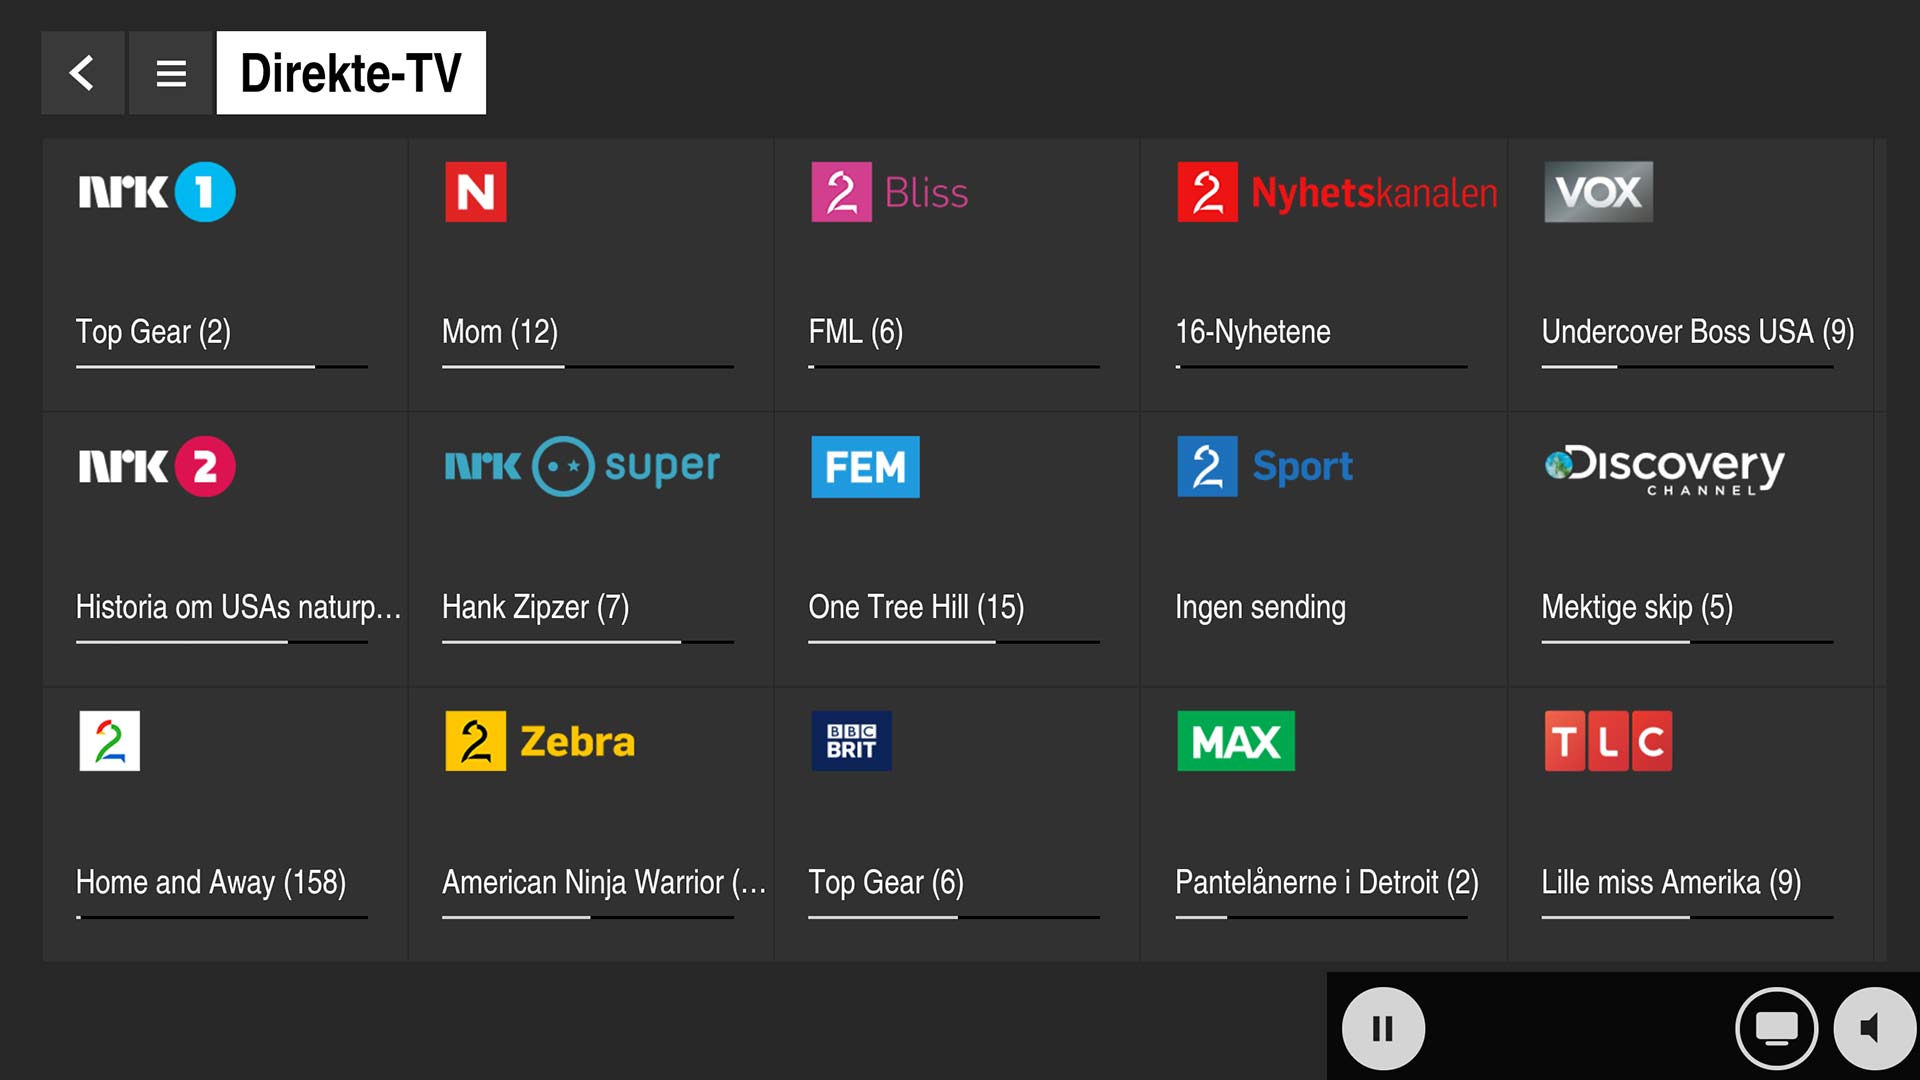Open the TV 2 Nyhetskanalen logo

1337,192
